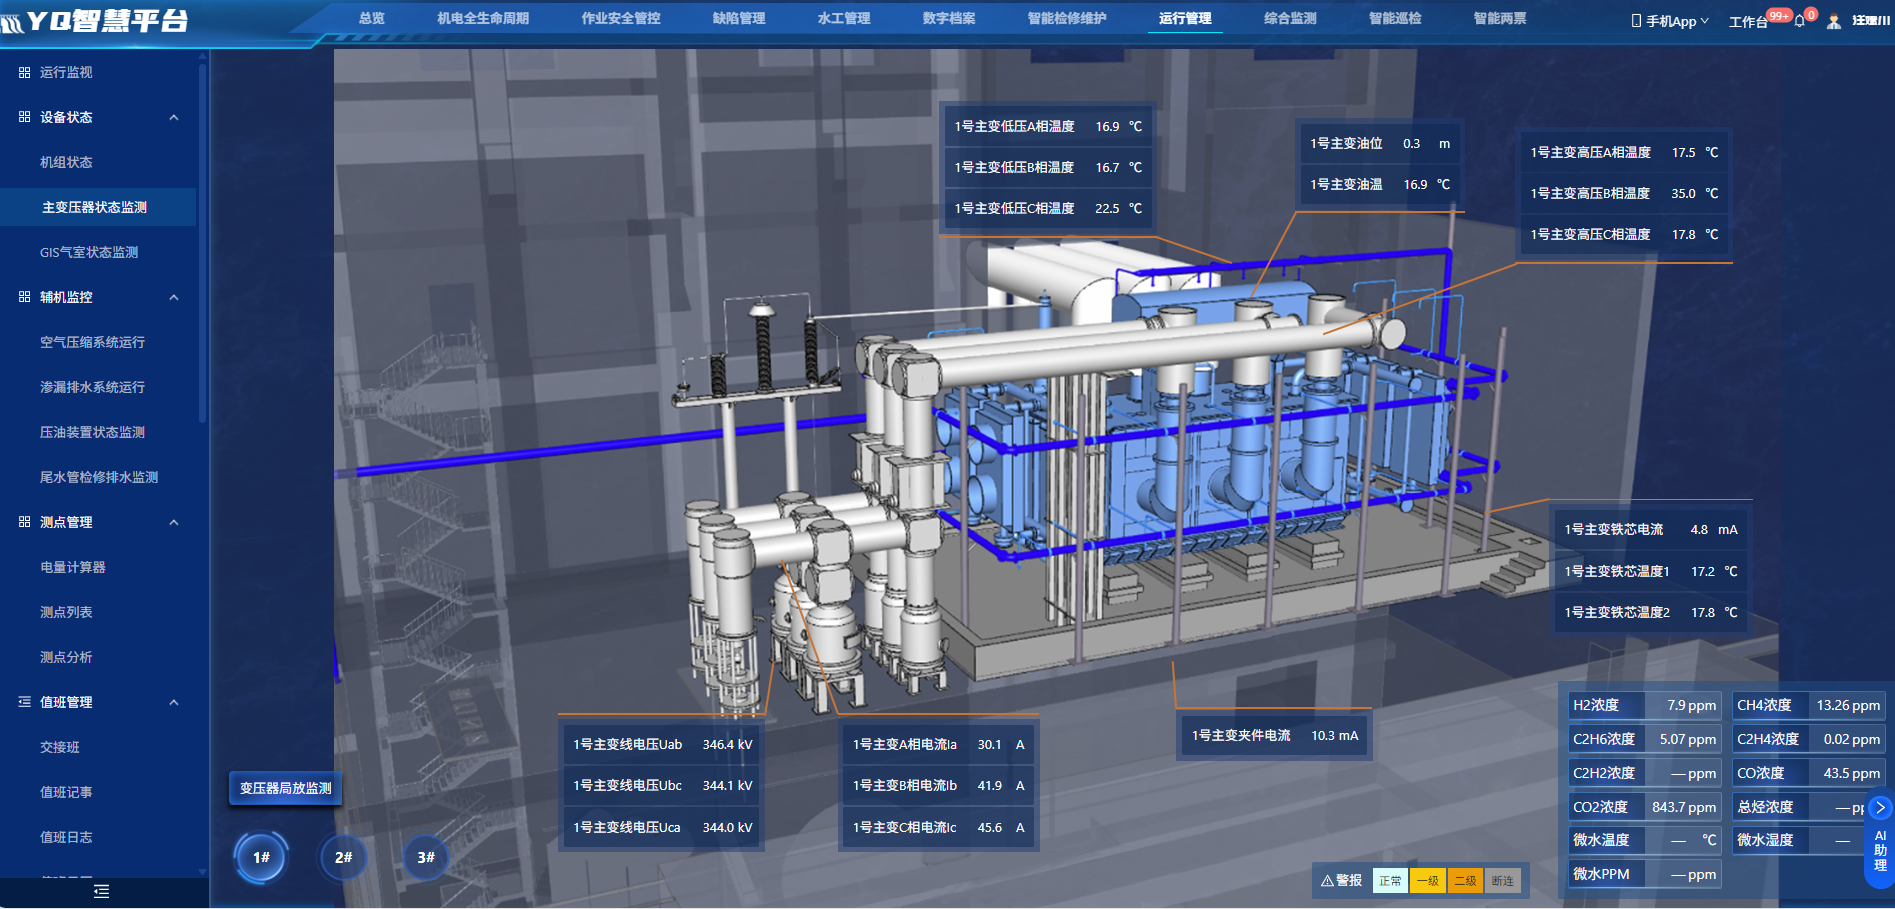Switch to transformer unit 3#

click(x=426, y=857)
